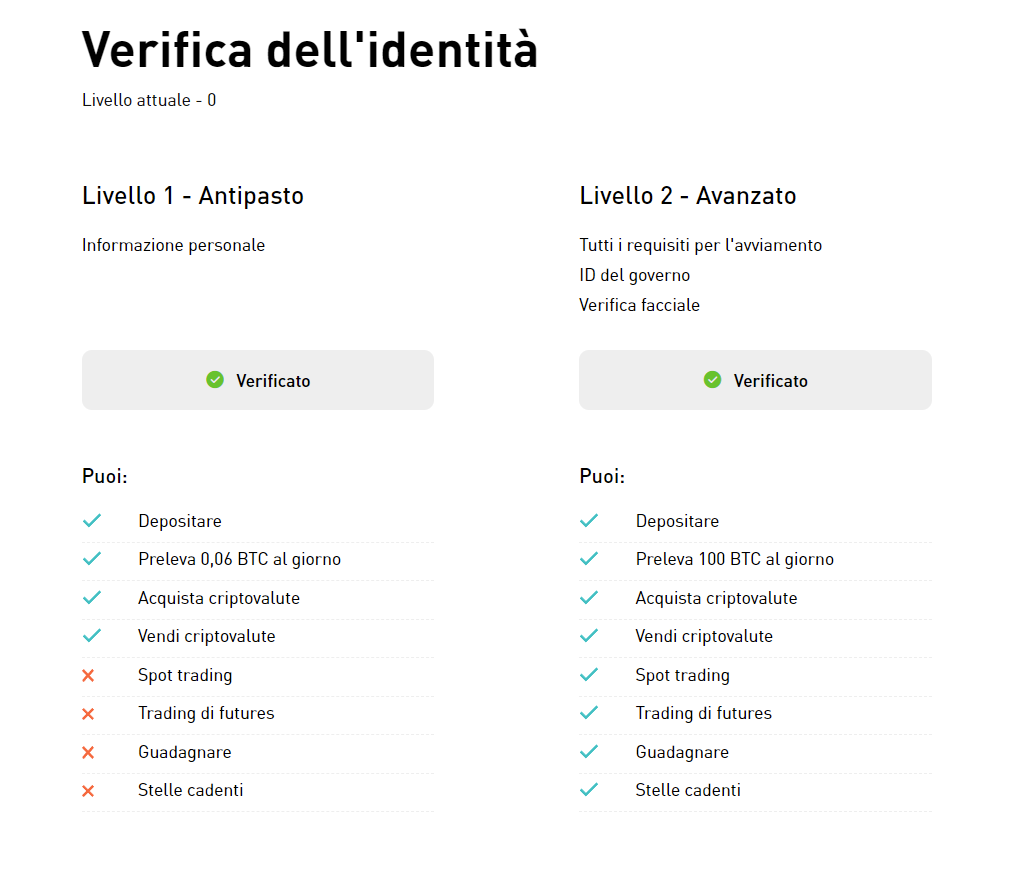This screenshot has height=875, width=1015.
Task: Click the green verified circle on Livello 1
Action: click(x=216, y=379)
